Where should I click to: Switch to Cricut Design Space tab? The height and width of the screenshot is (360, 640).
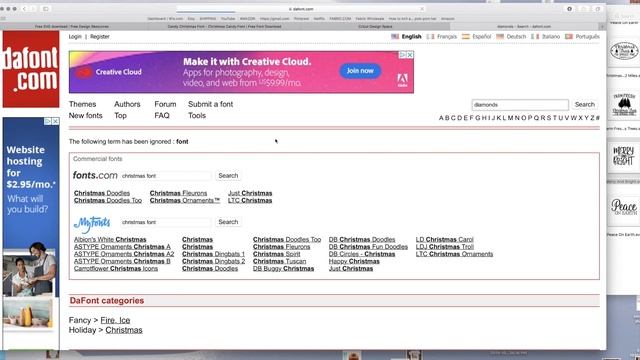coord(375,27)
